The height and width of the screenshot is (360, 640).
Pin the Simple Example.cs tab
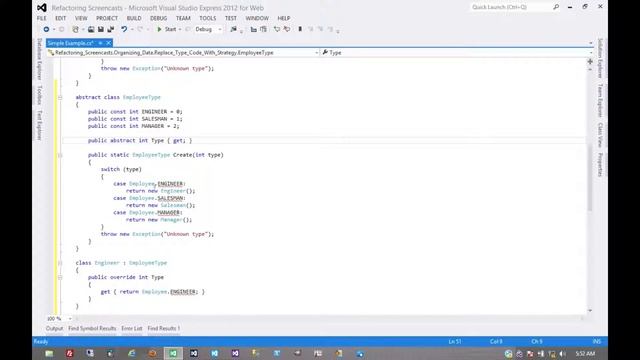click(x=100, y=43)
